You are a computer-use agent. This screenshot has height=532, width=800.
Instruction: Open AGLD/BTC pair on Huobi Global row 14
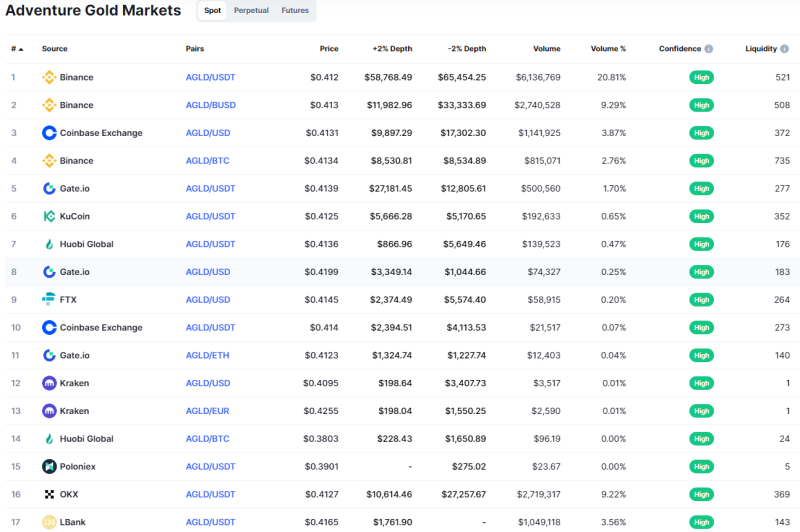[207, 439]
